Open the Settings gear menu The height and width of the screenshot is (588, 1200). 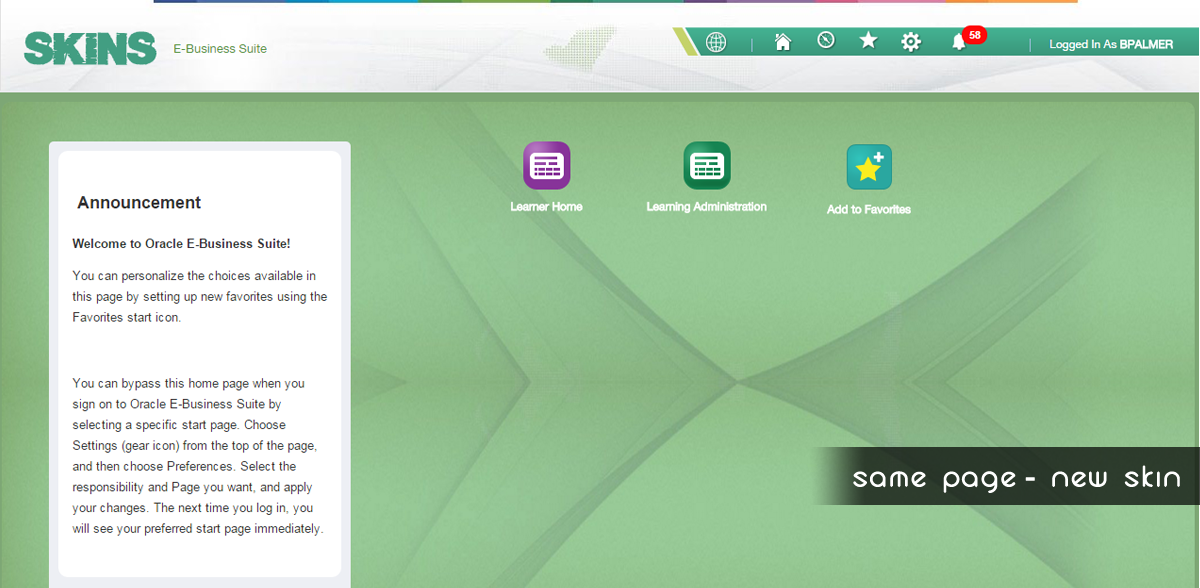(911, 42)
